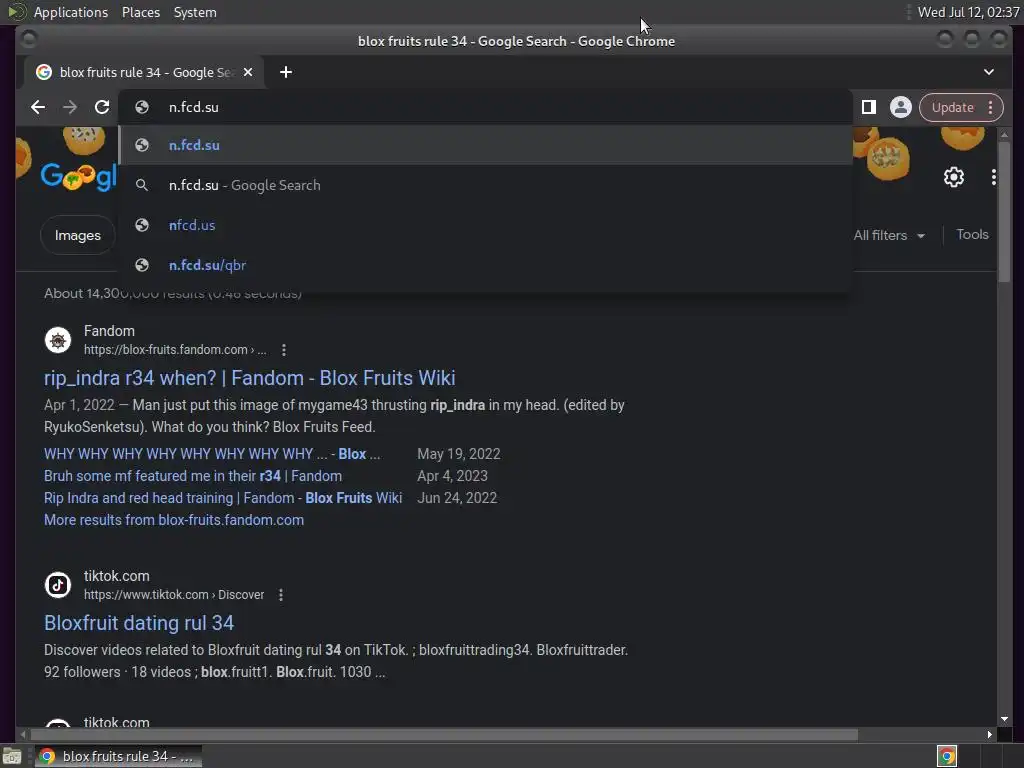Click About 14,300,000 results text
This screenshot has width=1024, height=768.
(173, 293)
